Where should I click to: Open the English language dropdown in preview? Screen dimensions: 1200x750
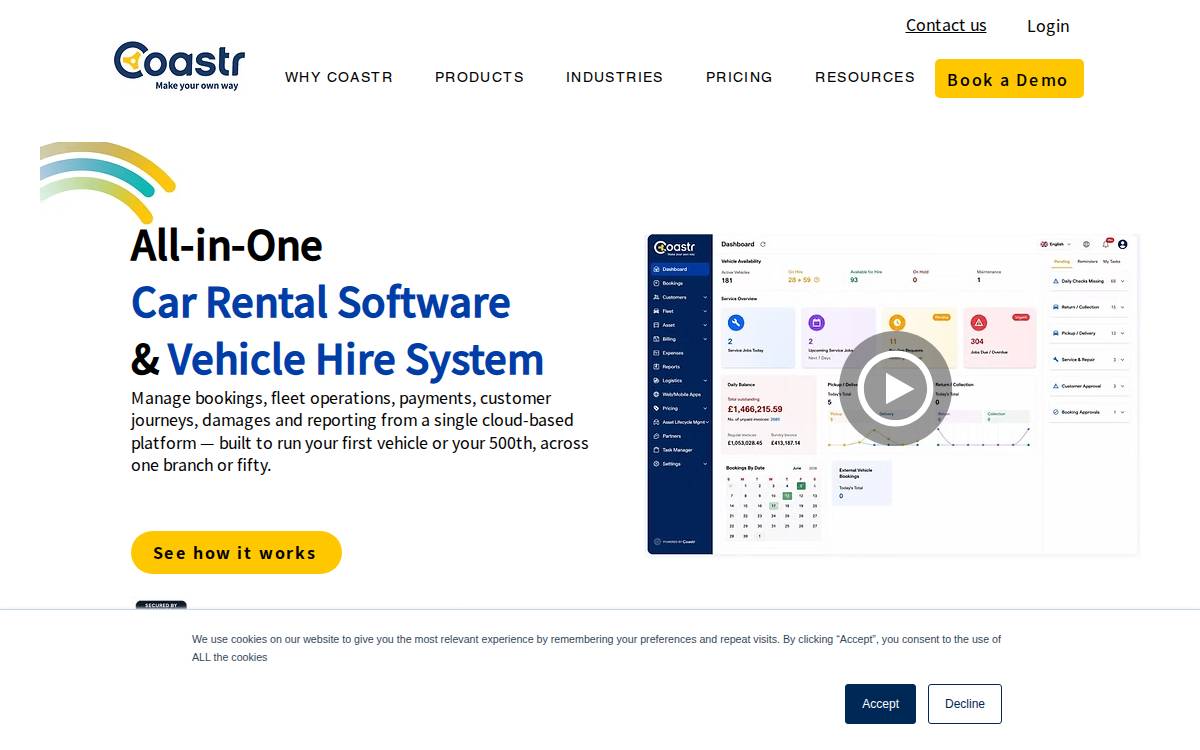pos(1056,244)
